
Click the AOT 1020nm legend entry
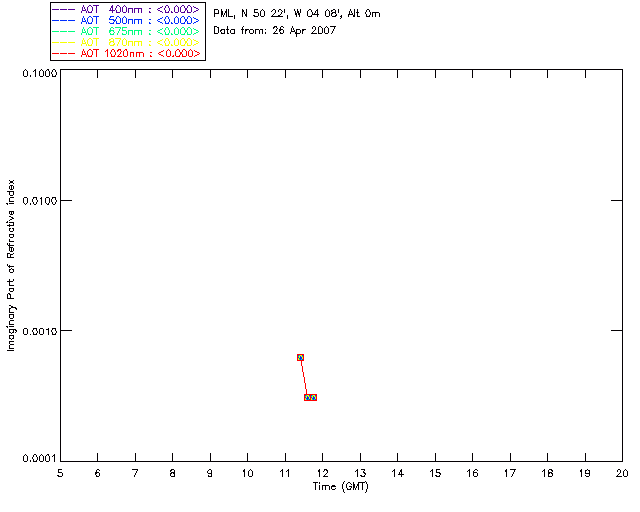tap(126, 53)
